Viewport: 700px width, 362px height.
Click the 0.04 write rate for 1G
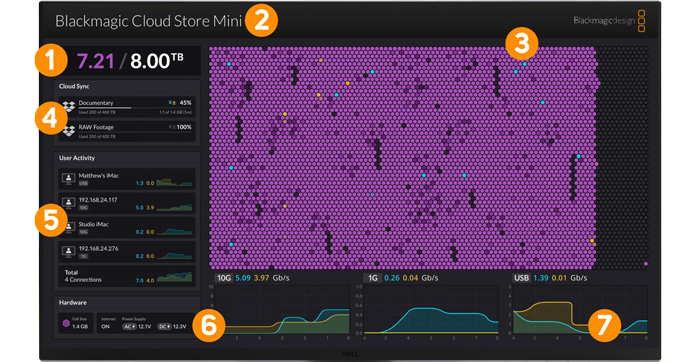411,278
